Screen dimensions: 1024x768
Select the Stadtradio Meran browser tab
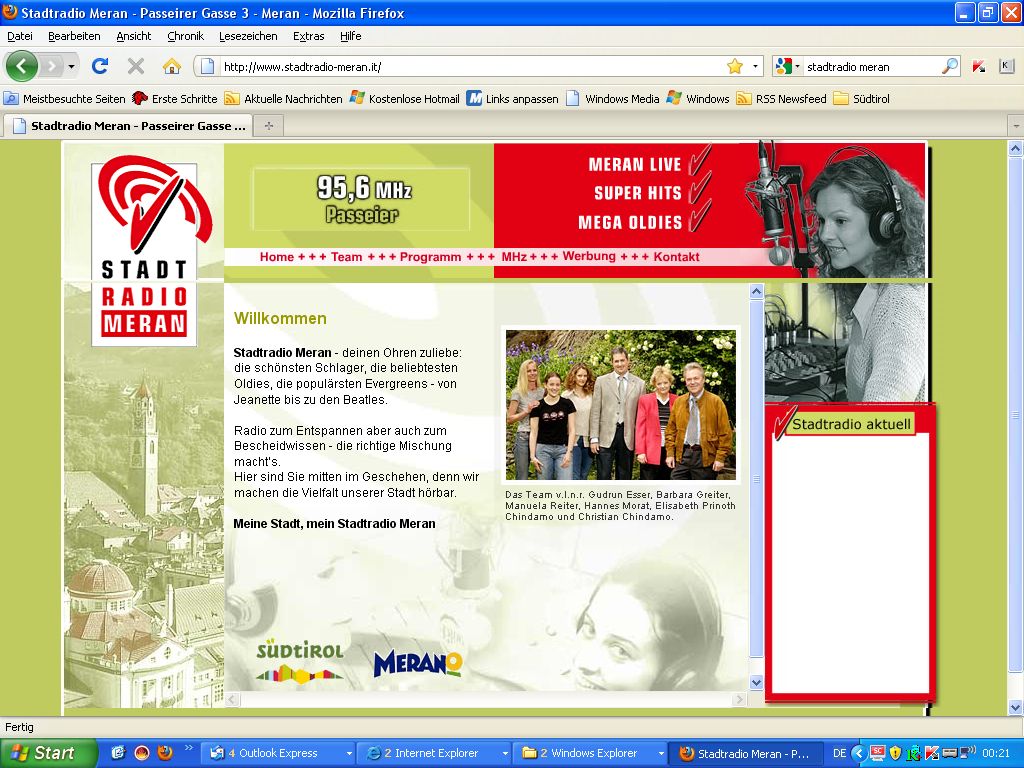point(128,125)
